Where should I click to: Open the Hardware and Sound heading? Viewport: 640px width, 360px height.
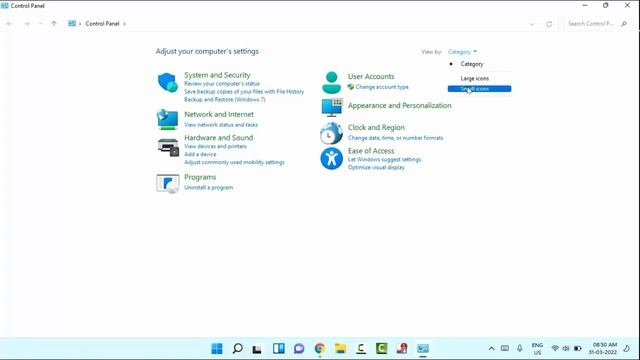pos(218,138)
